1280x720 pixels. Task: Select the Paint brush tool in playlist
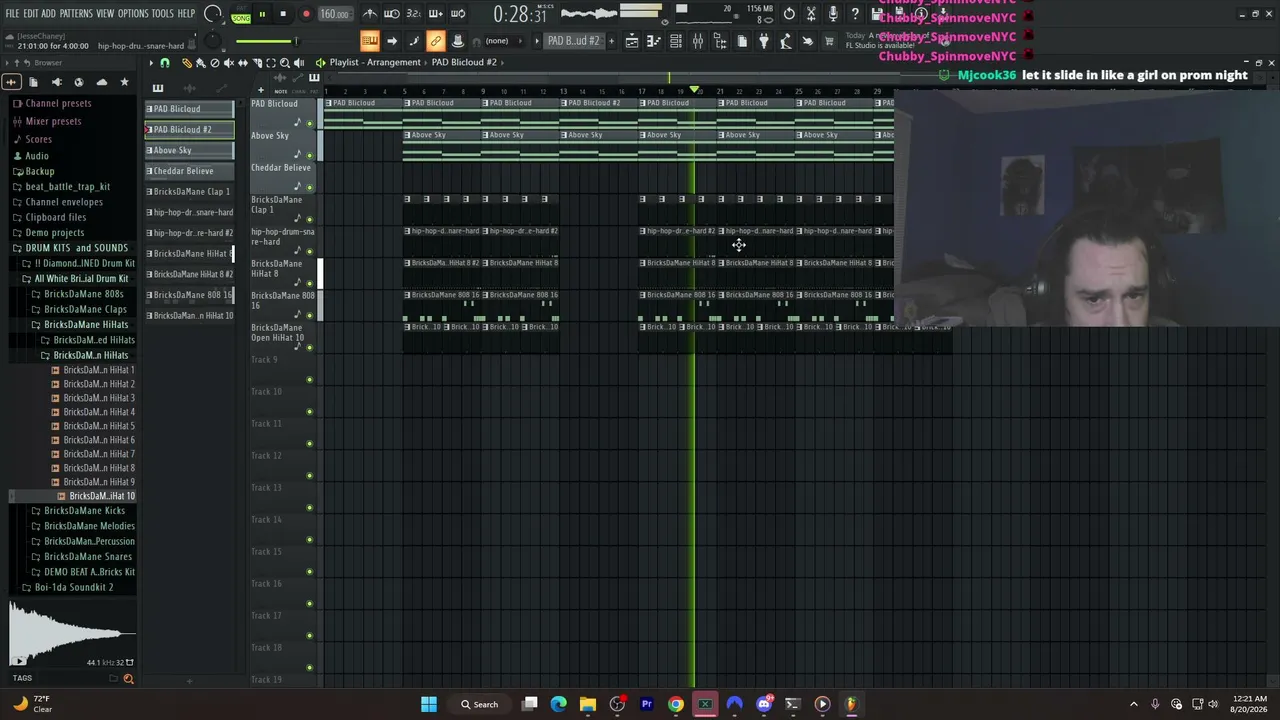(x=200, y=62)
